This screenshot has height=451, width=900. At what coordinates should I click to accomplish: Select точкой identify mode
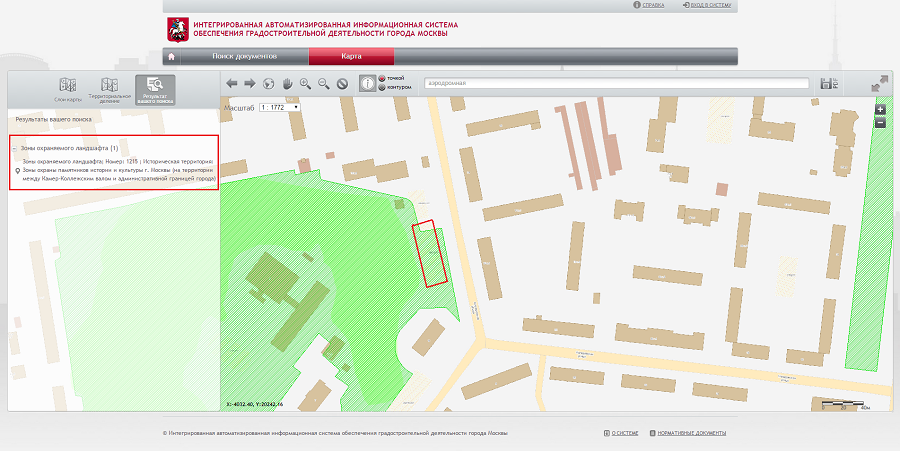[391, 78]
